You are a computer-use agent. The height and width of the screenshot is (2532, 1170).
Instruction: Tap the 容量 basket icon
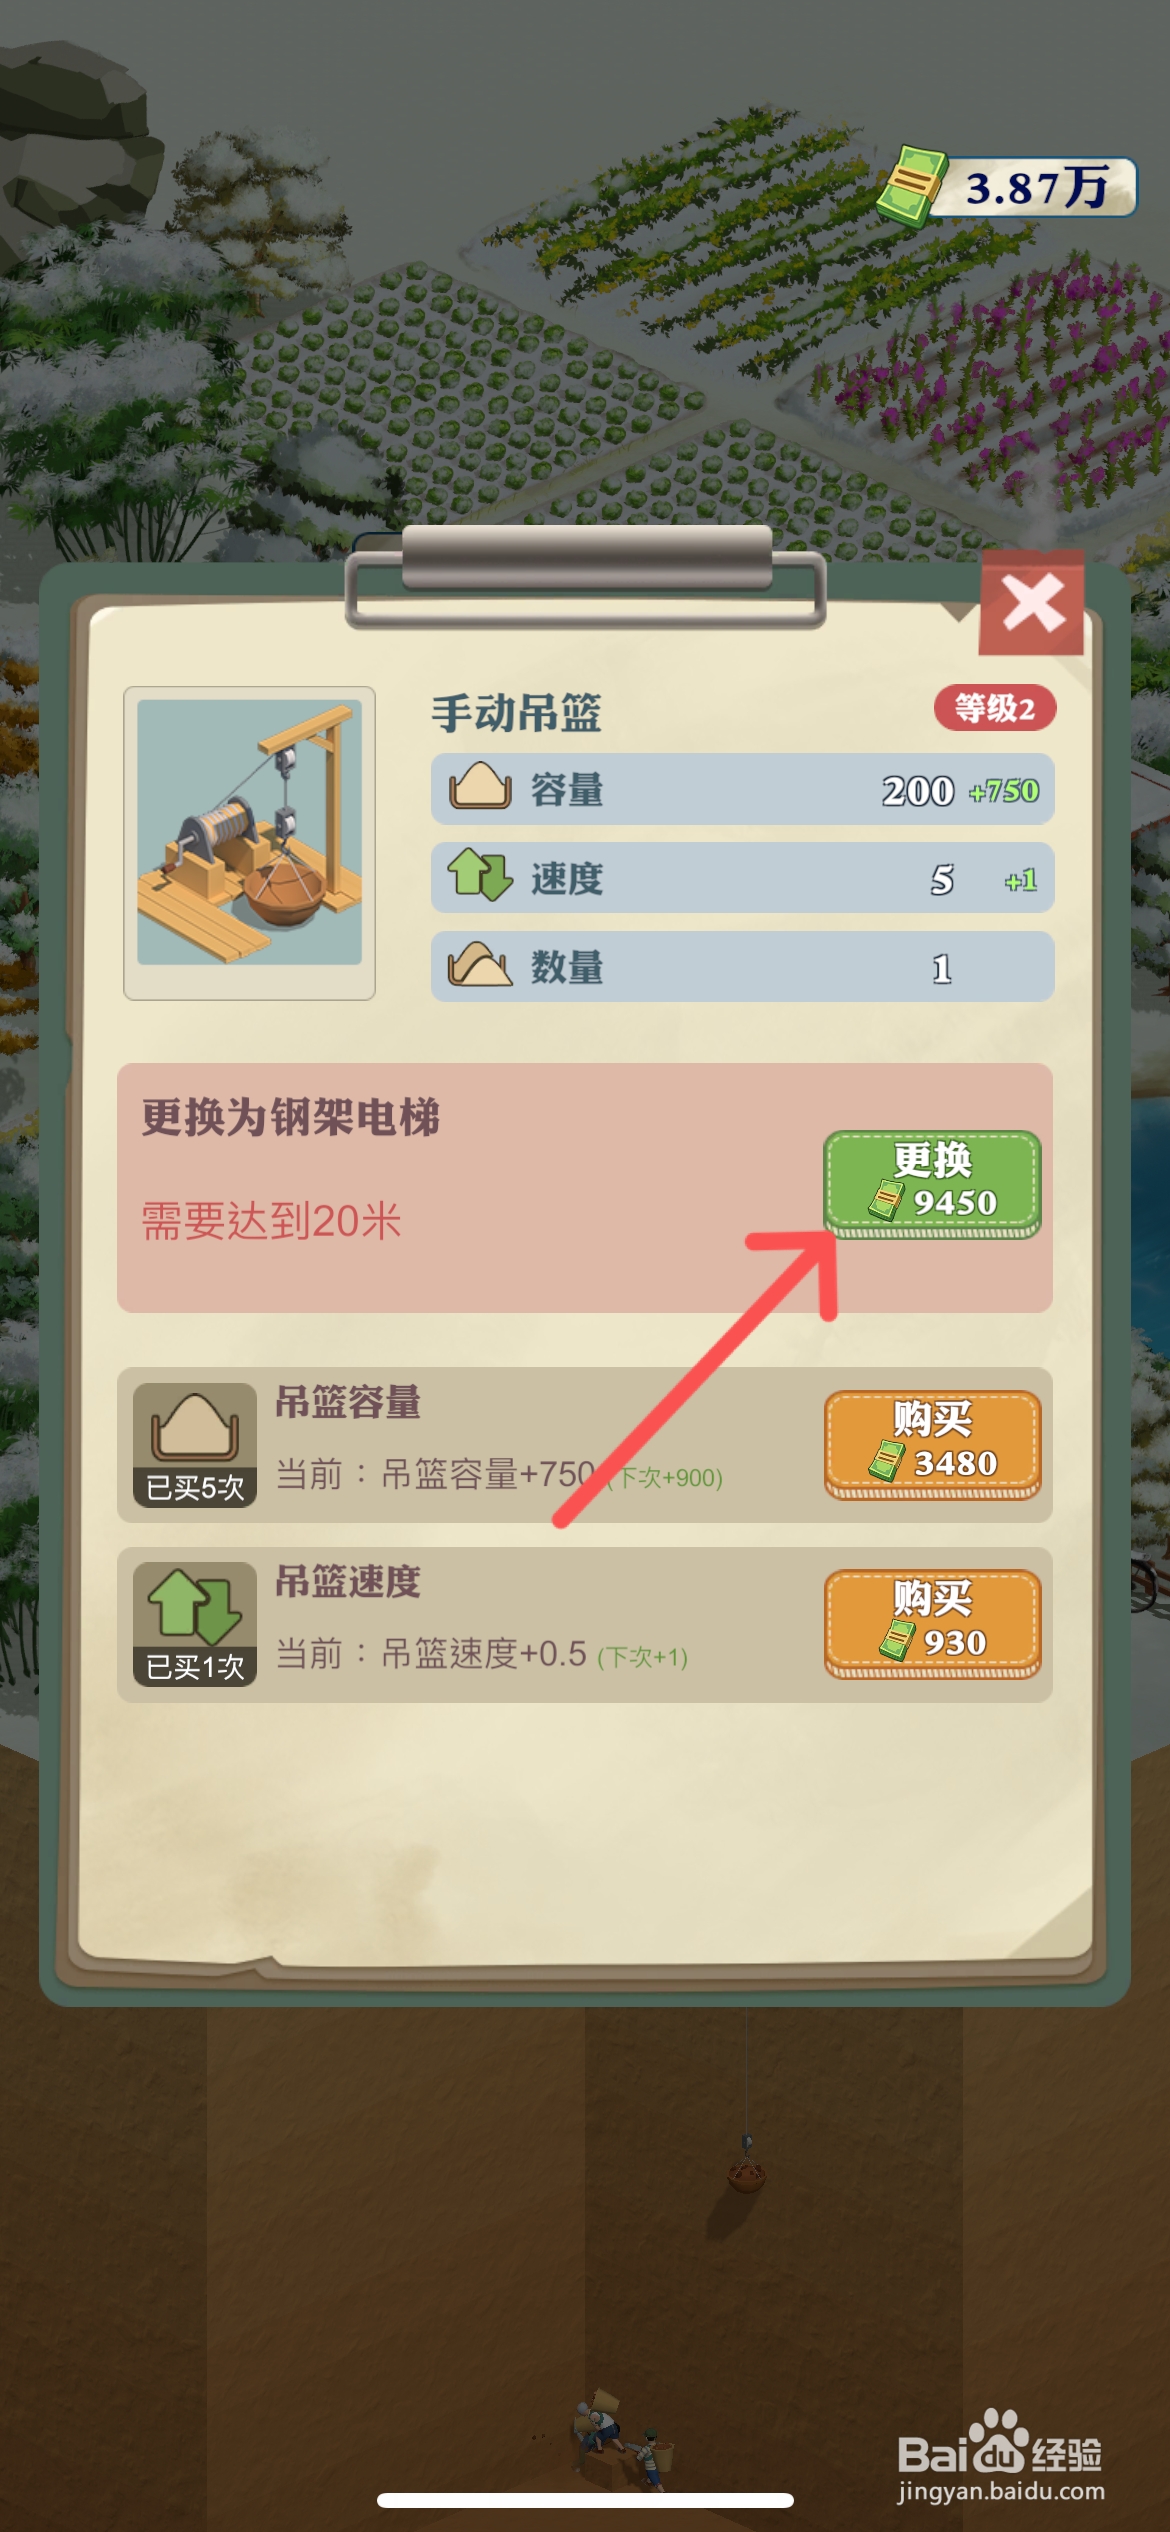480,787
